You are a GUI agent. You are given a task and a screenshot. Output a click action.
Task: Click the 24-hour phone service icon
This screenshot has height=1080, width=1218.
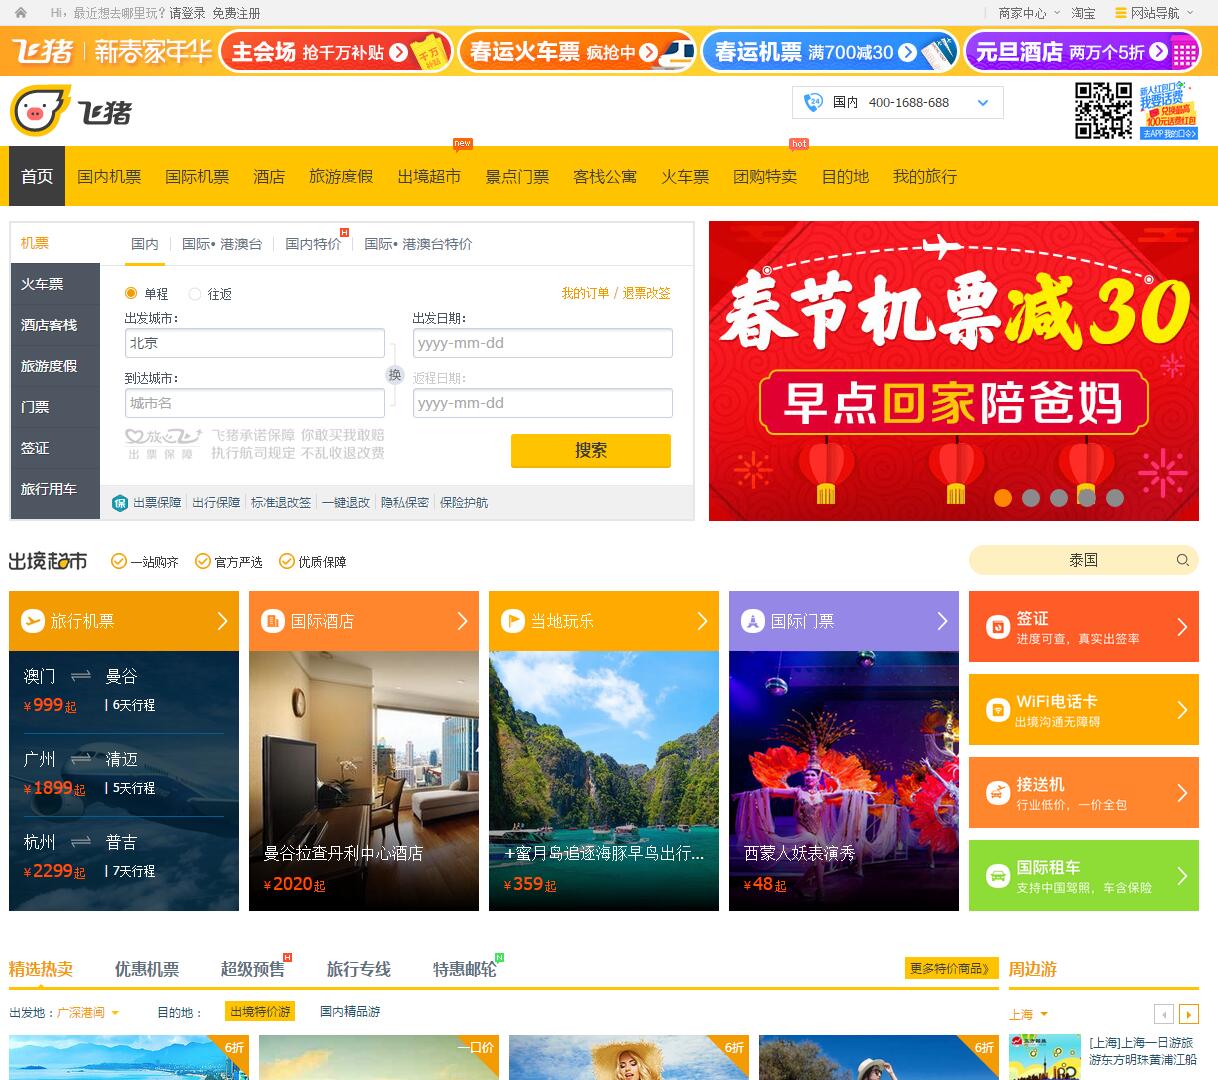click(x=813, y=102)
